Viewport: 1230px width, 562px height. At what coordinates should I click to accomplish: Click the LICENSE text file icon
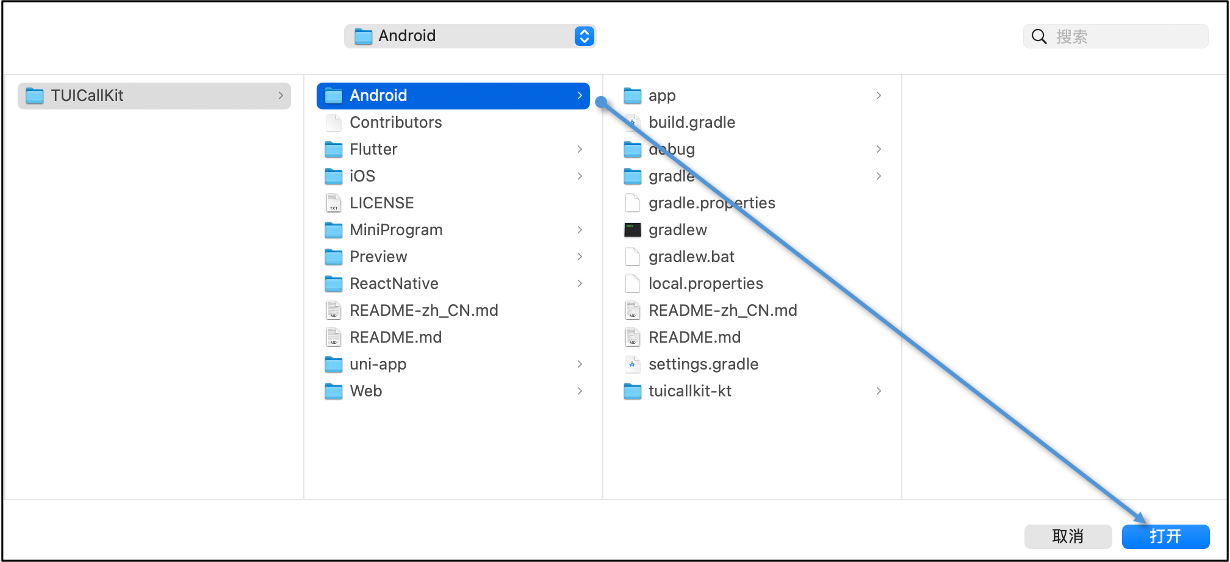[334, 203]
